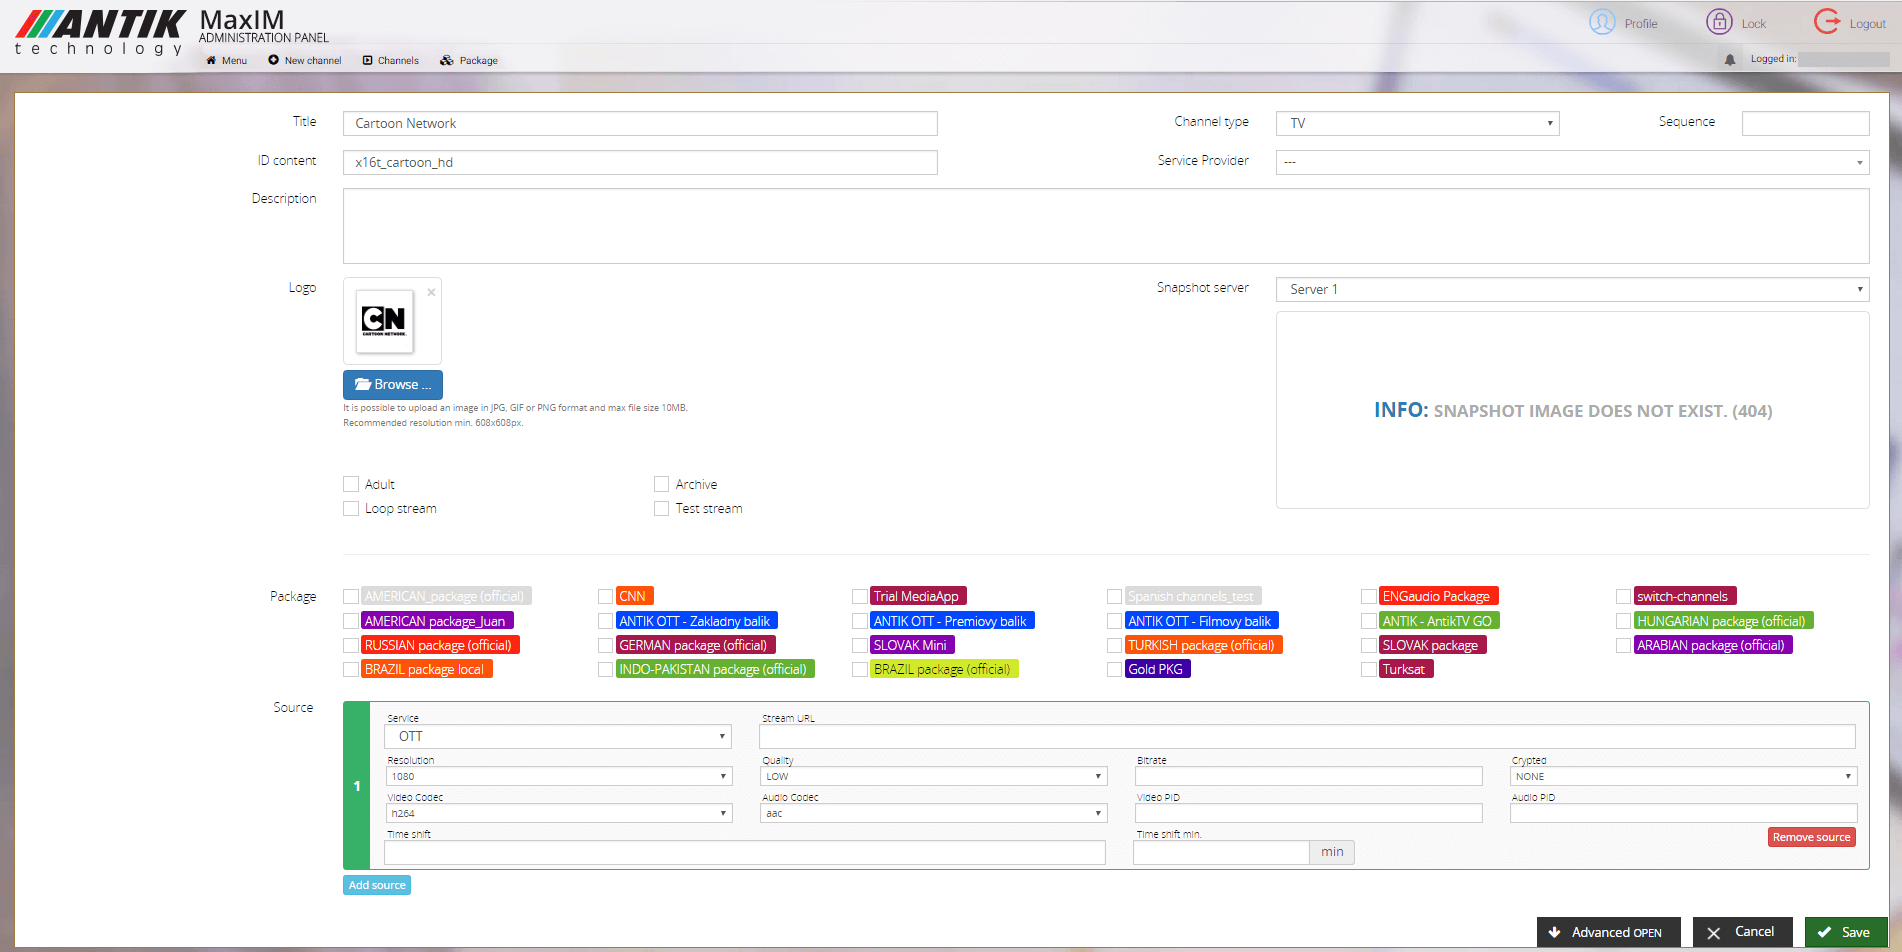Click the Bitrate input field
The image size is (1902, 952).
(x=1308, y=777)
